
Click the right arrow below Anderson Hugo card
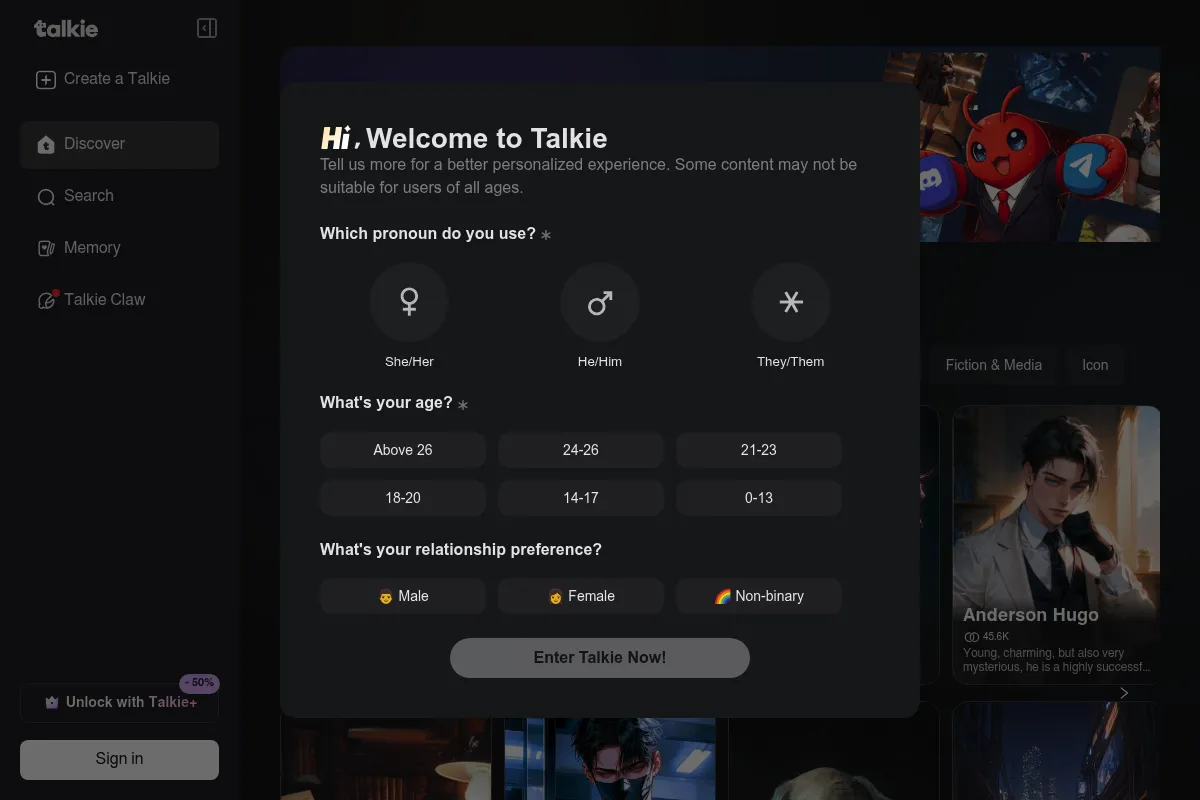tap(1124, 693)
